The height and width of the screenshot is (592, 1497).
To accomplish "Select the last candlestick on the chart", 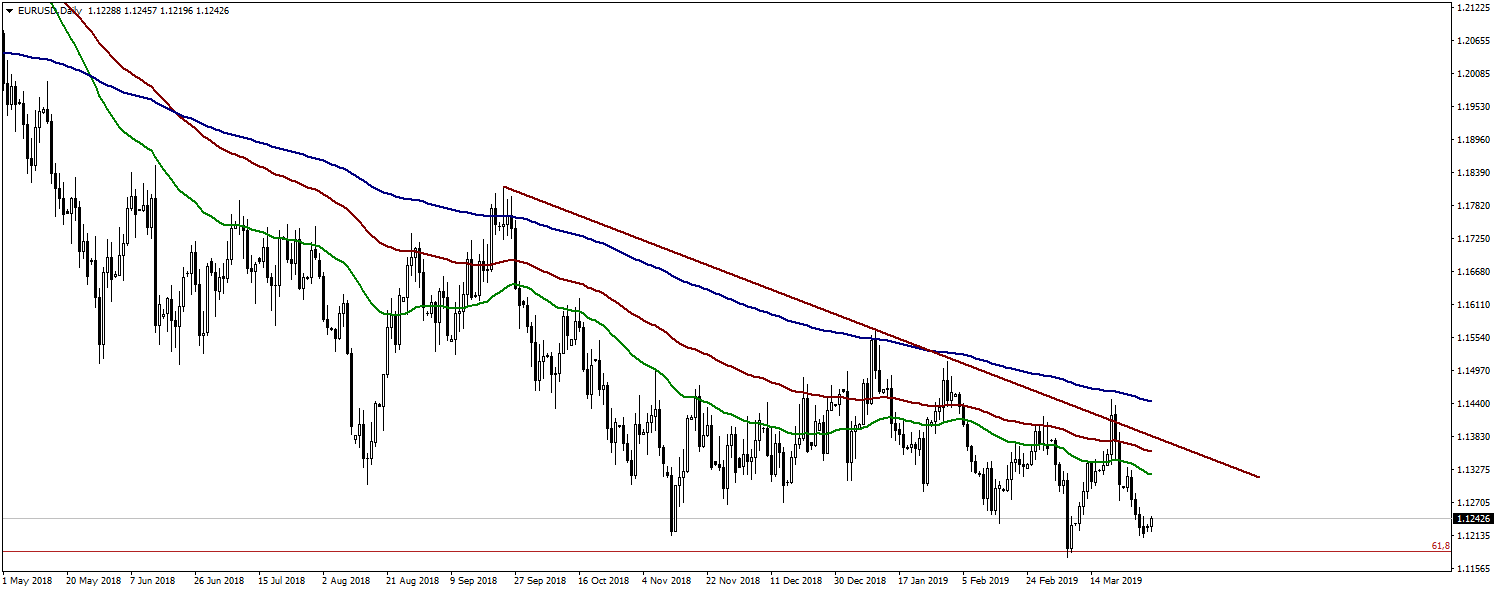I will pos(1152,522).
